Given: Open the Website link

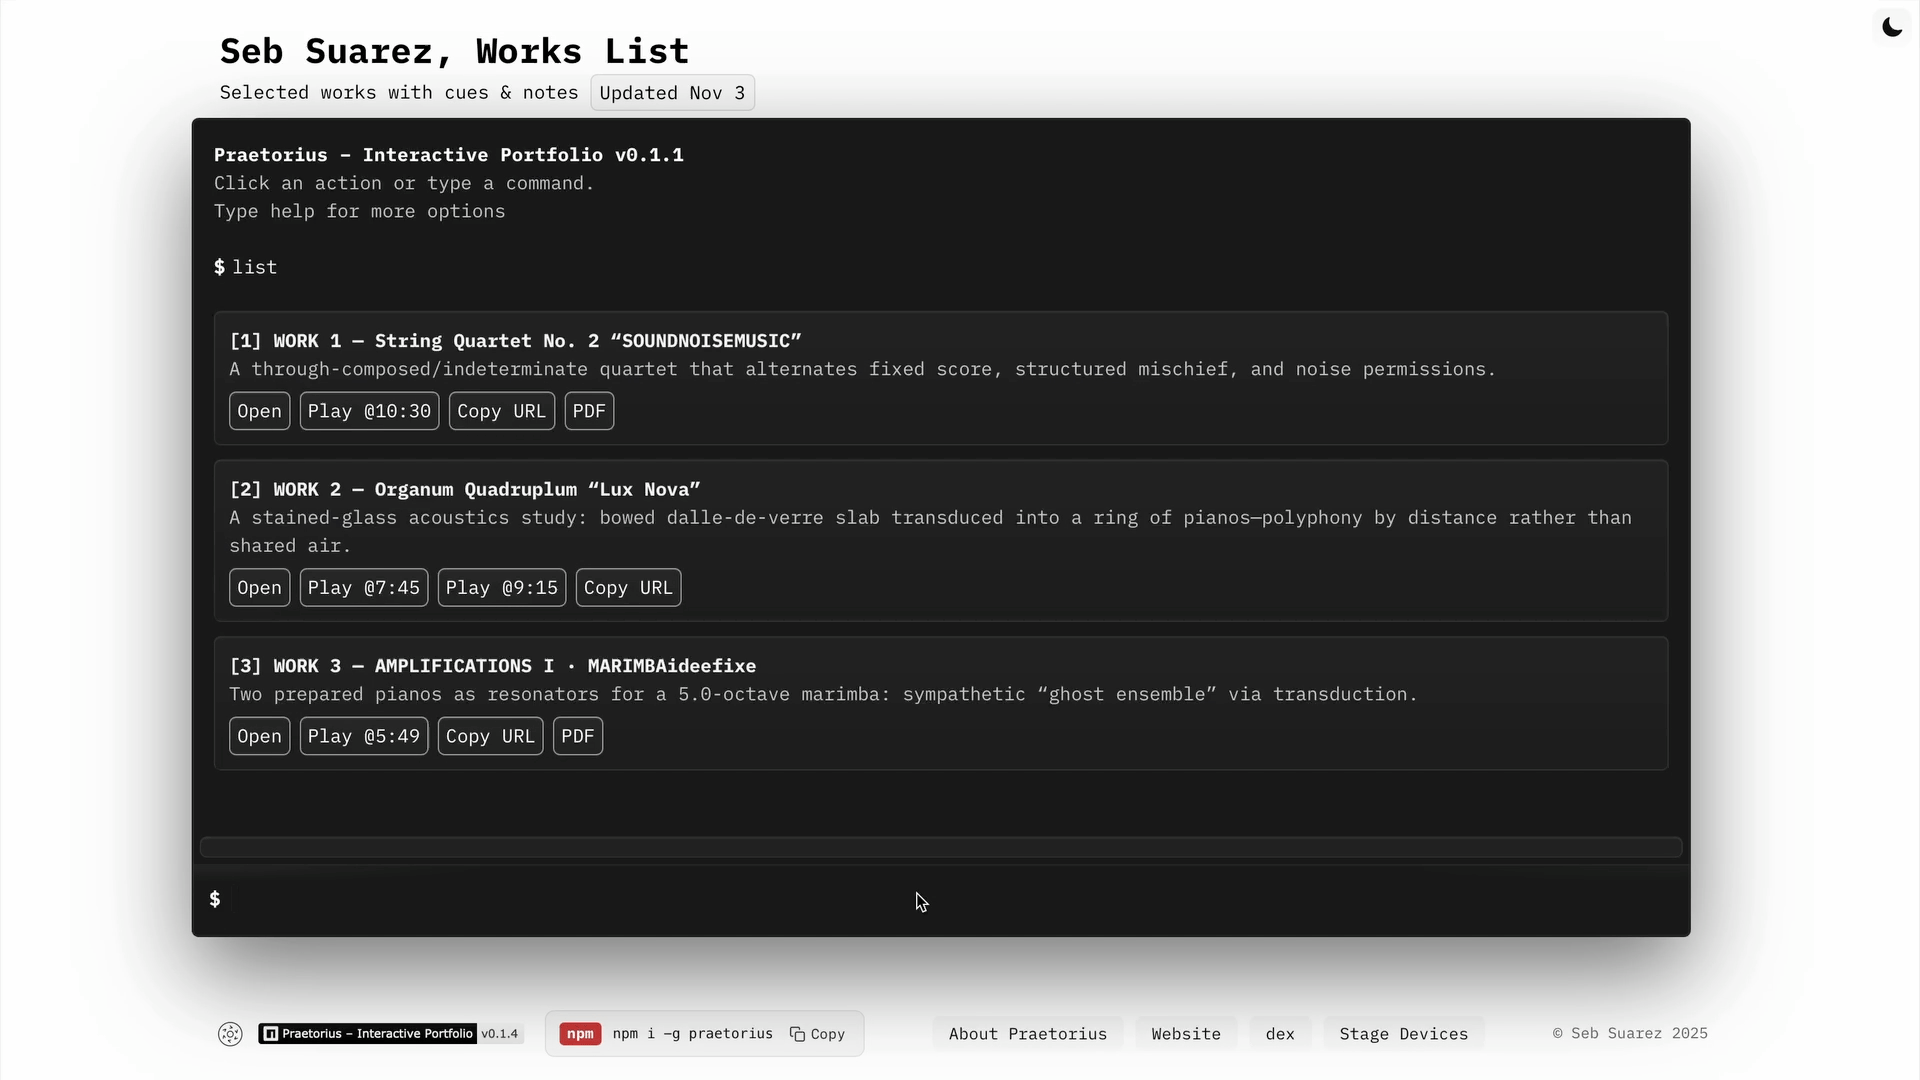Looking at the screenshot, I should 1185,1033.
